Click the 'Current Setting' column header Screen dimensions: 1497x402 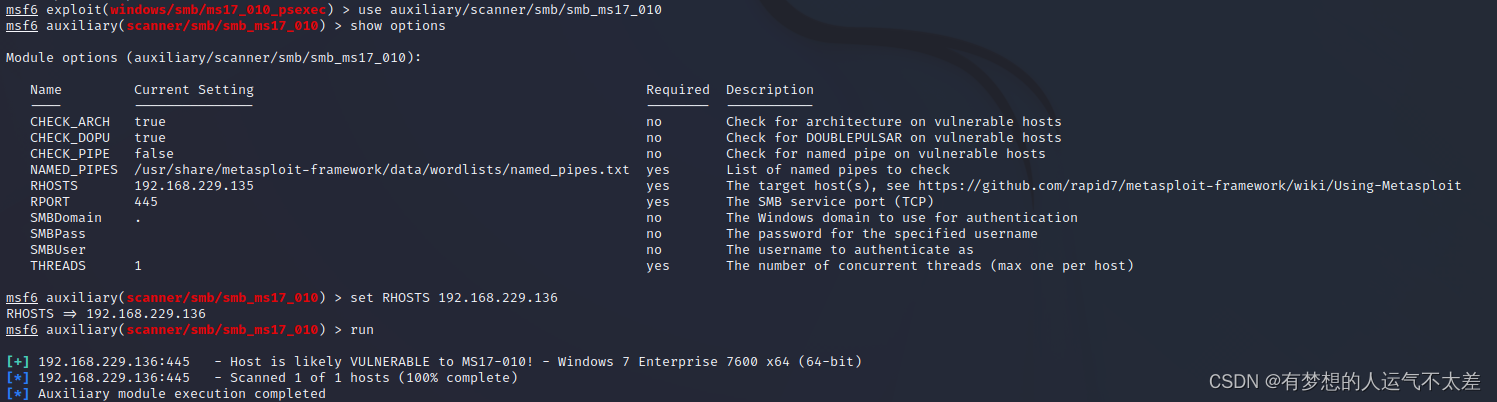click(x=194, y=90)
